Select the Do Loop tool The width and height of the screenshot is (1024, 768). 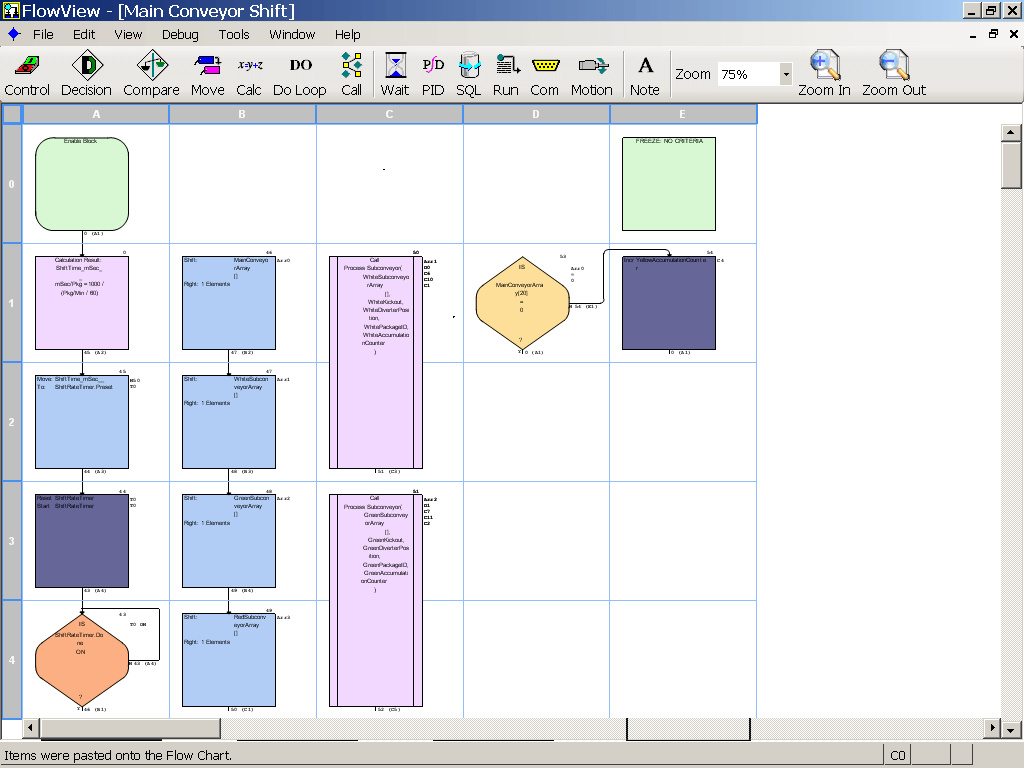[300, 74]
